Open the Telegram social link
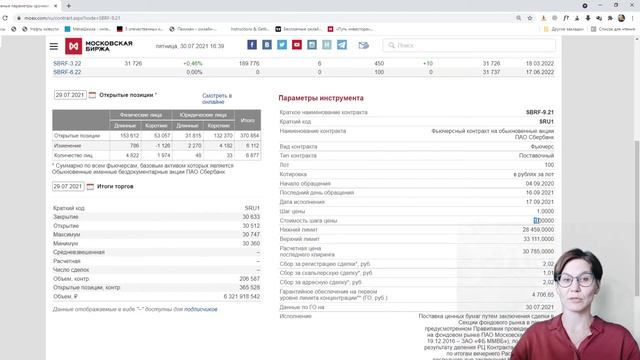The height and width of the screenshot is (360, 640). click(342, 45)
